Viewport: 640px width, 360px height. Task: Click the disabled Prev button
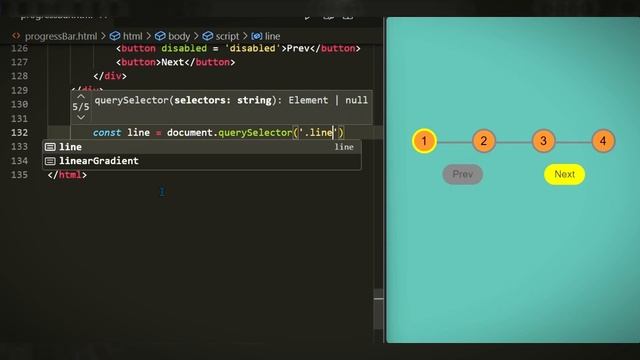462,174
